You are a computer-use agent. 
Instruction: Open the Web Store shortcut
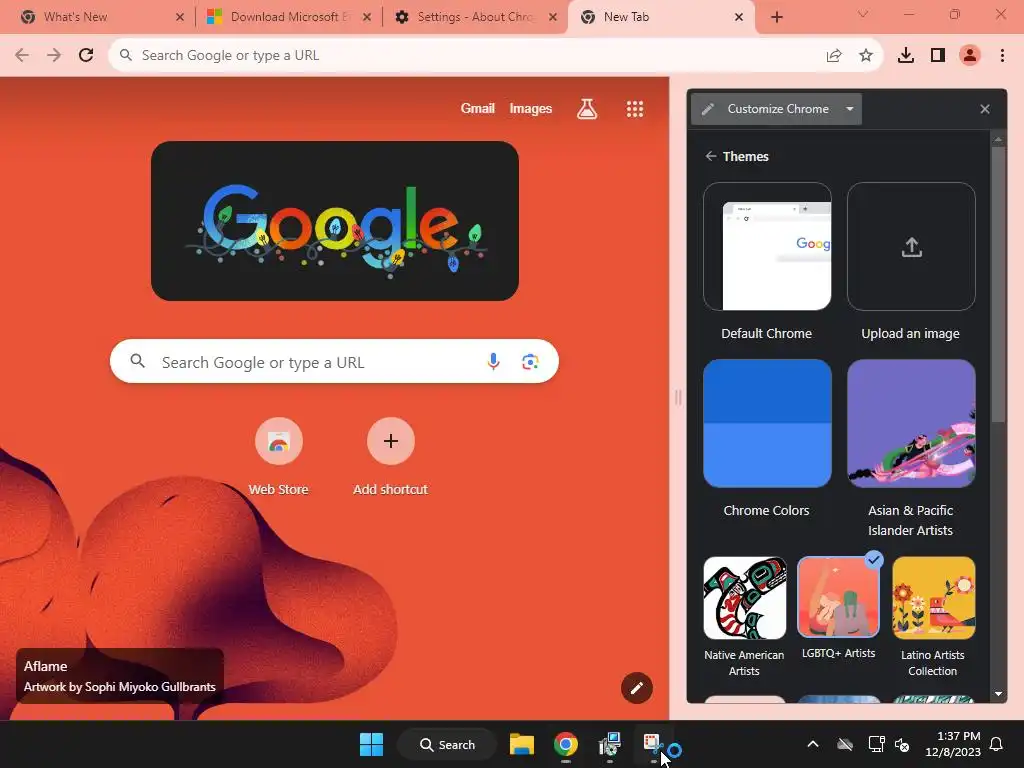279,441
